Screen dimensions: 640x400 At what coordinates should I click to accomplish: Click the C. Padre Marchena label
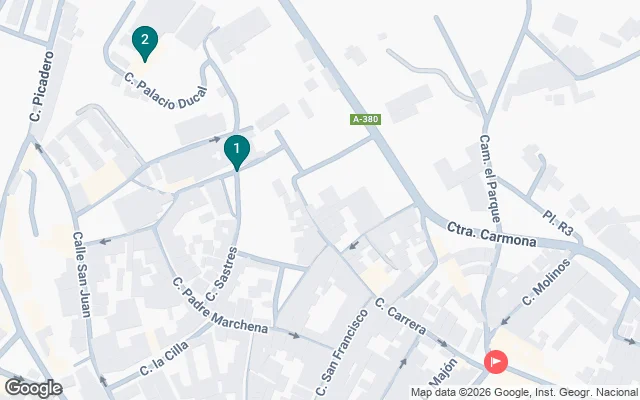[220, 305]
